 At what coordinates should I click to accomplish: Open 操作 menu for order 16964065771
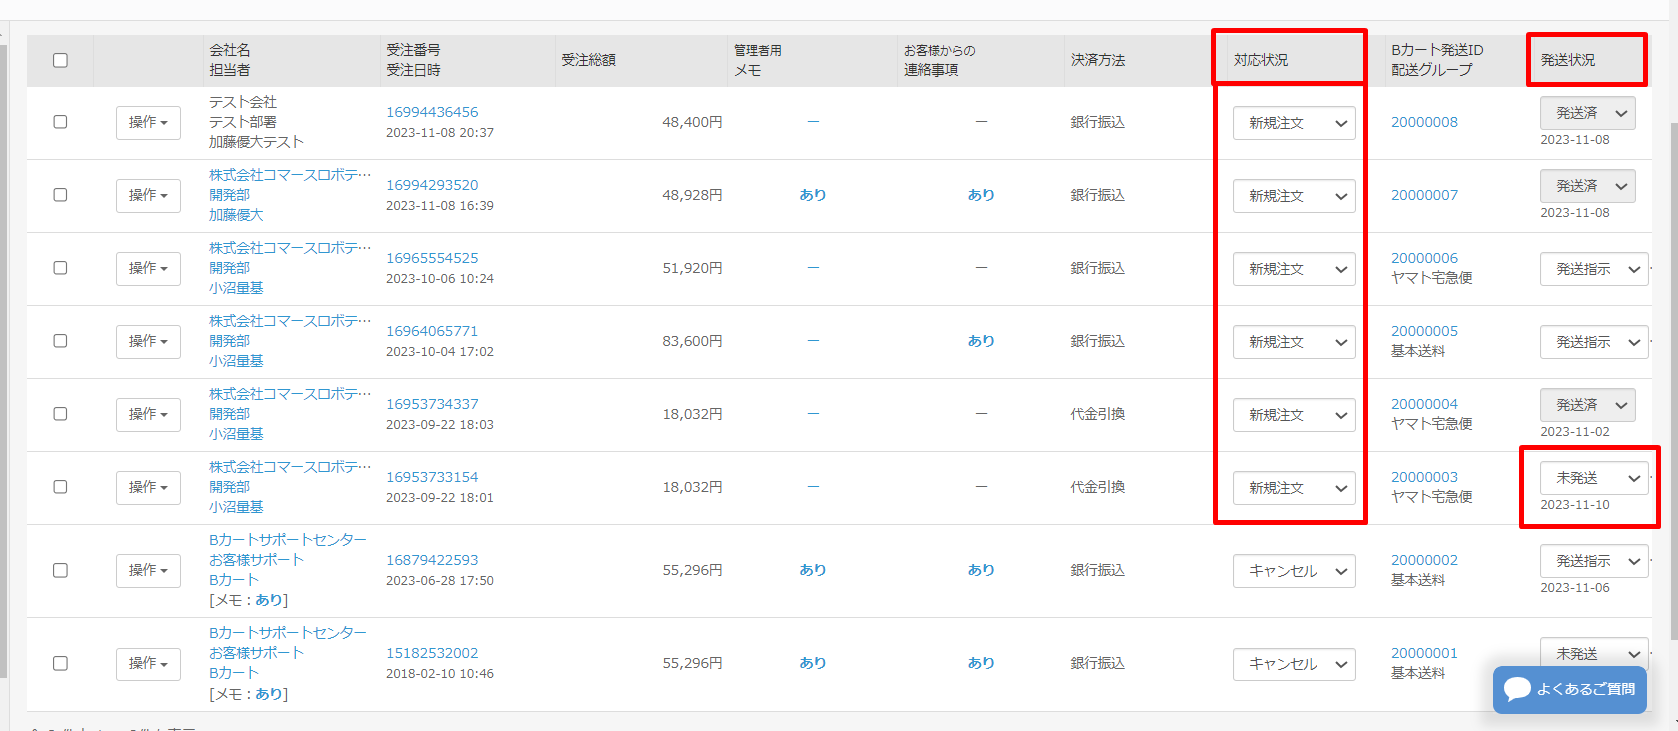click(x=148, y=341)
